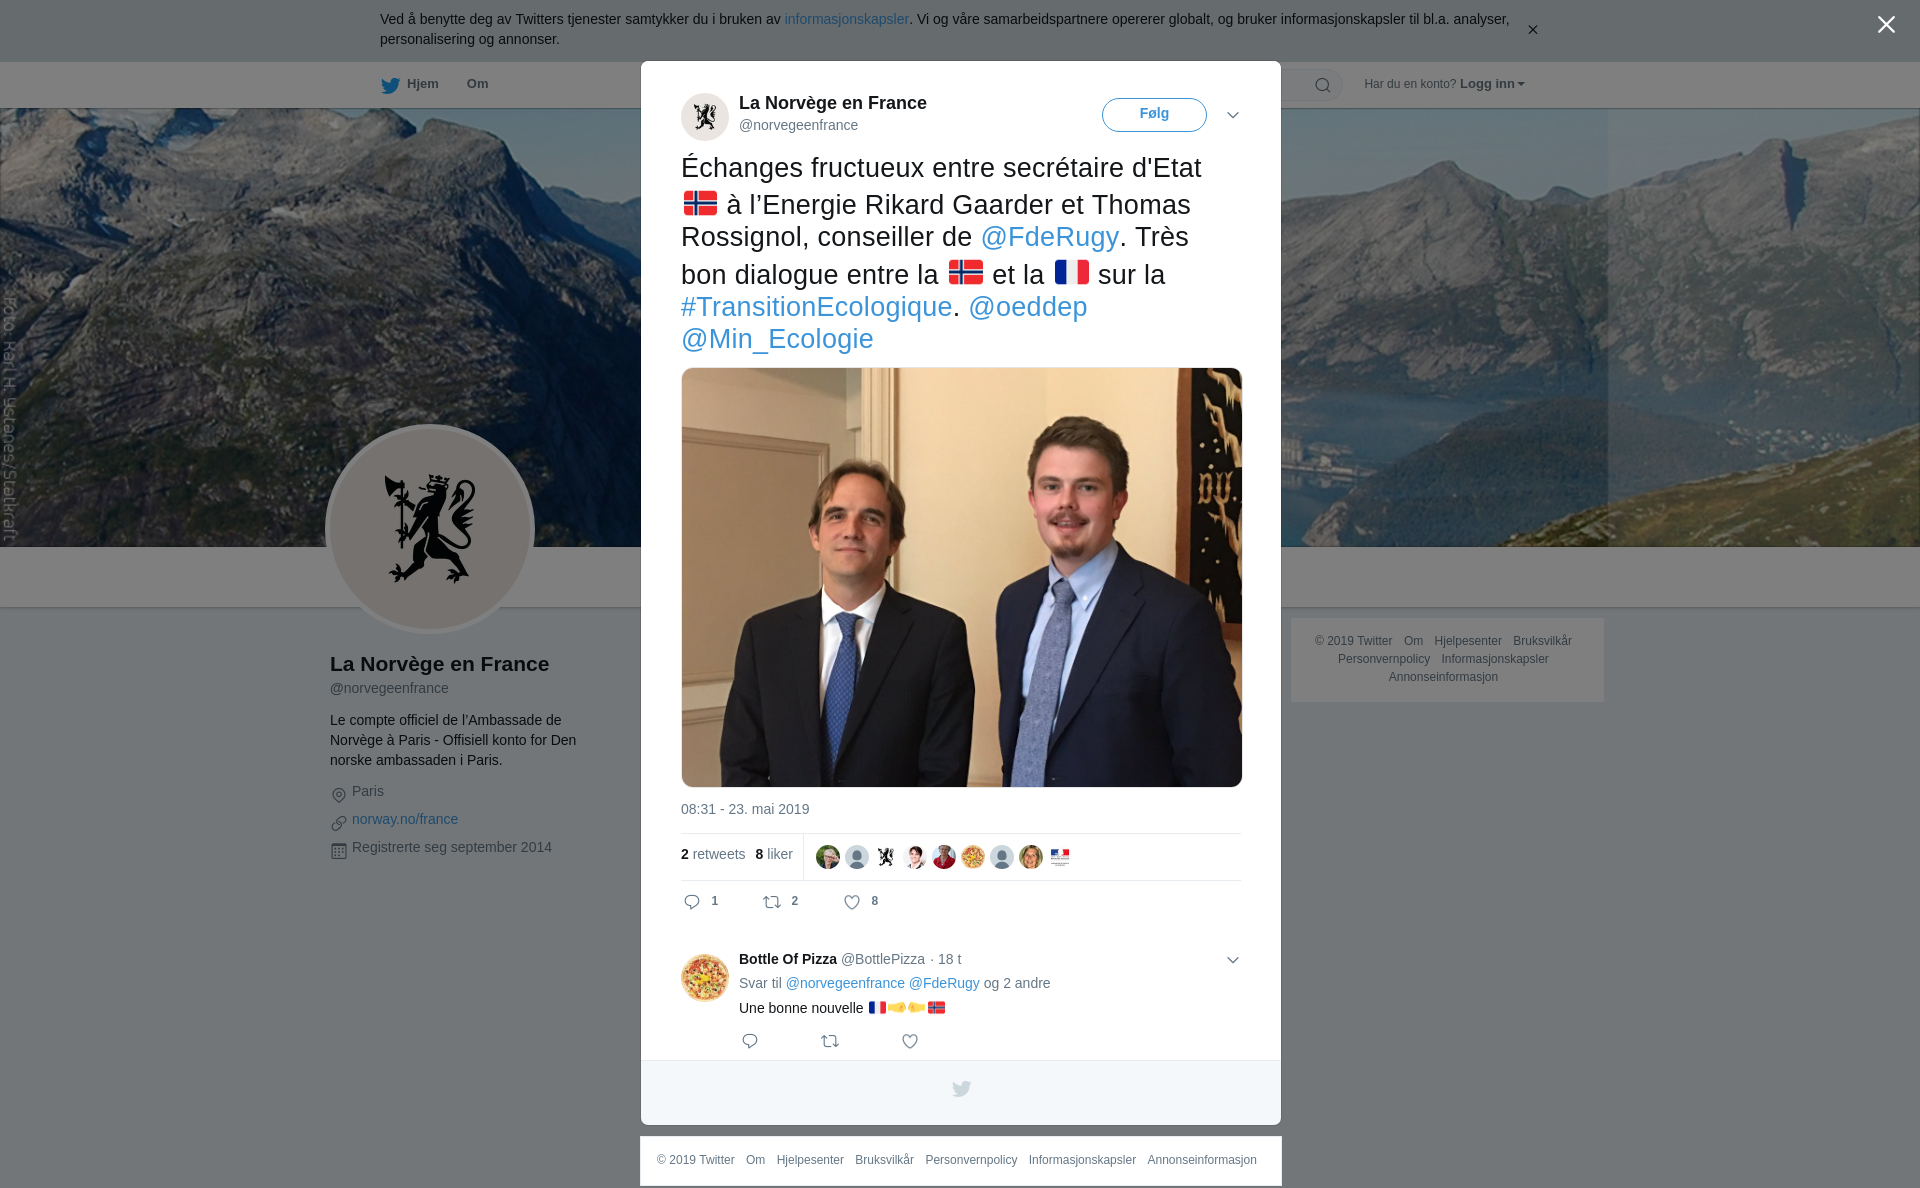Reply to the Bottle Of Pizza comment
This screenshot has width=1920, height=1188.
[750, 1041]
